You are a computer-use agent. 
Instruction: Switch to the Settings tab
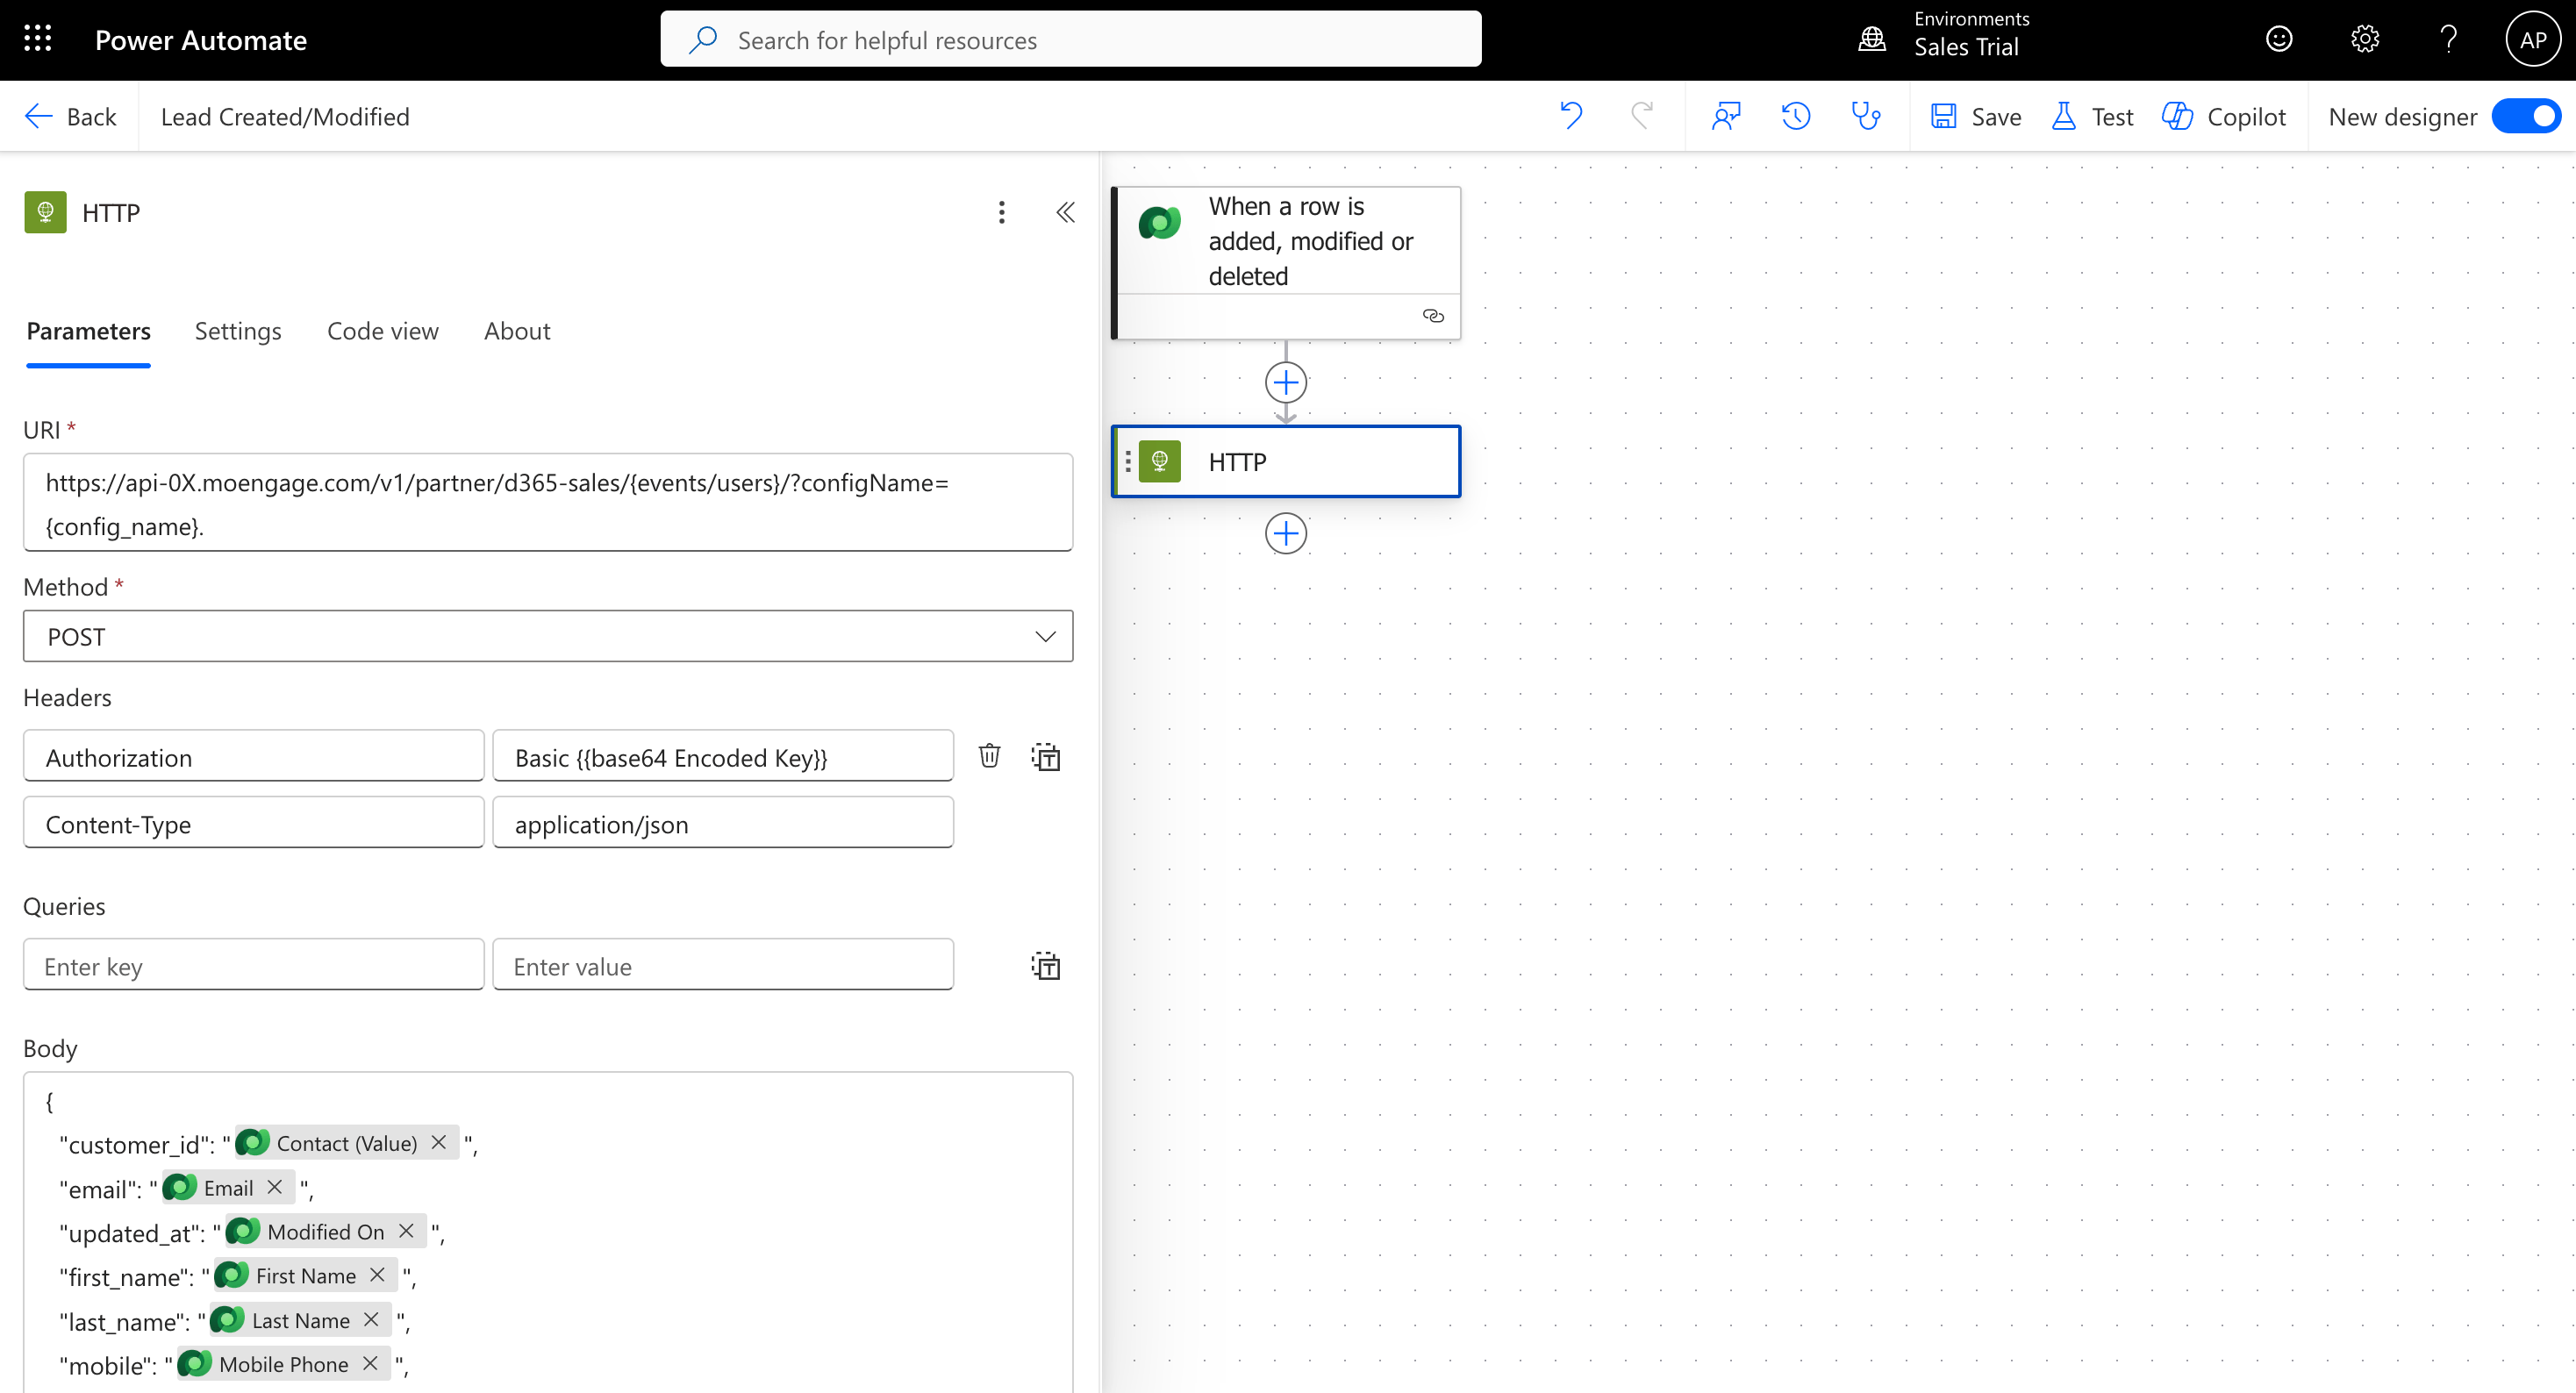click(238, 331)
